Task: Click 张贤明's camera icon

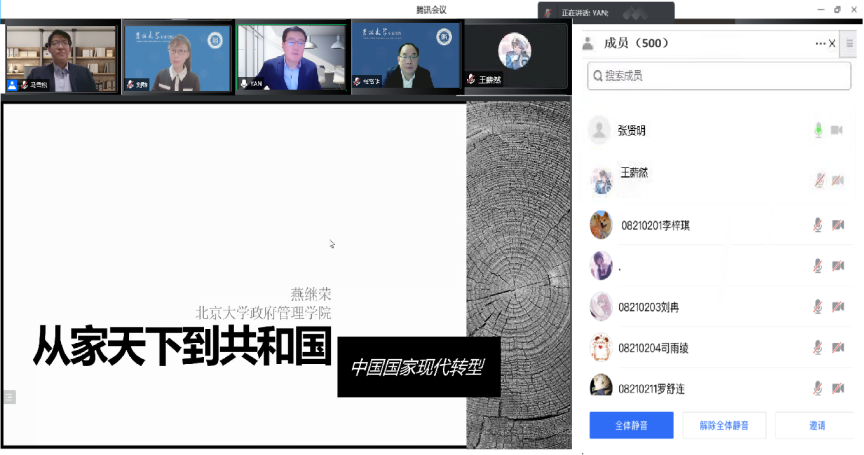Action: (x=837, y=130)
